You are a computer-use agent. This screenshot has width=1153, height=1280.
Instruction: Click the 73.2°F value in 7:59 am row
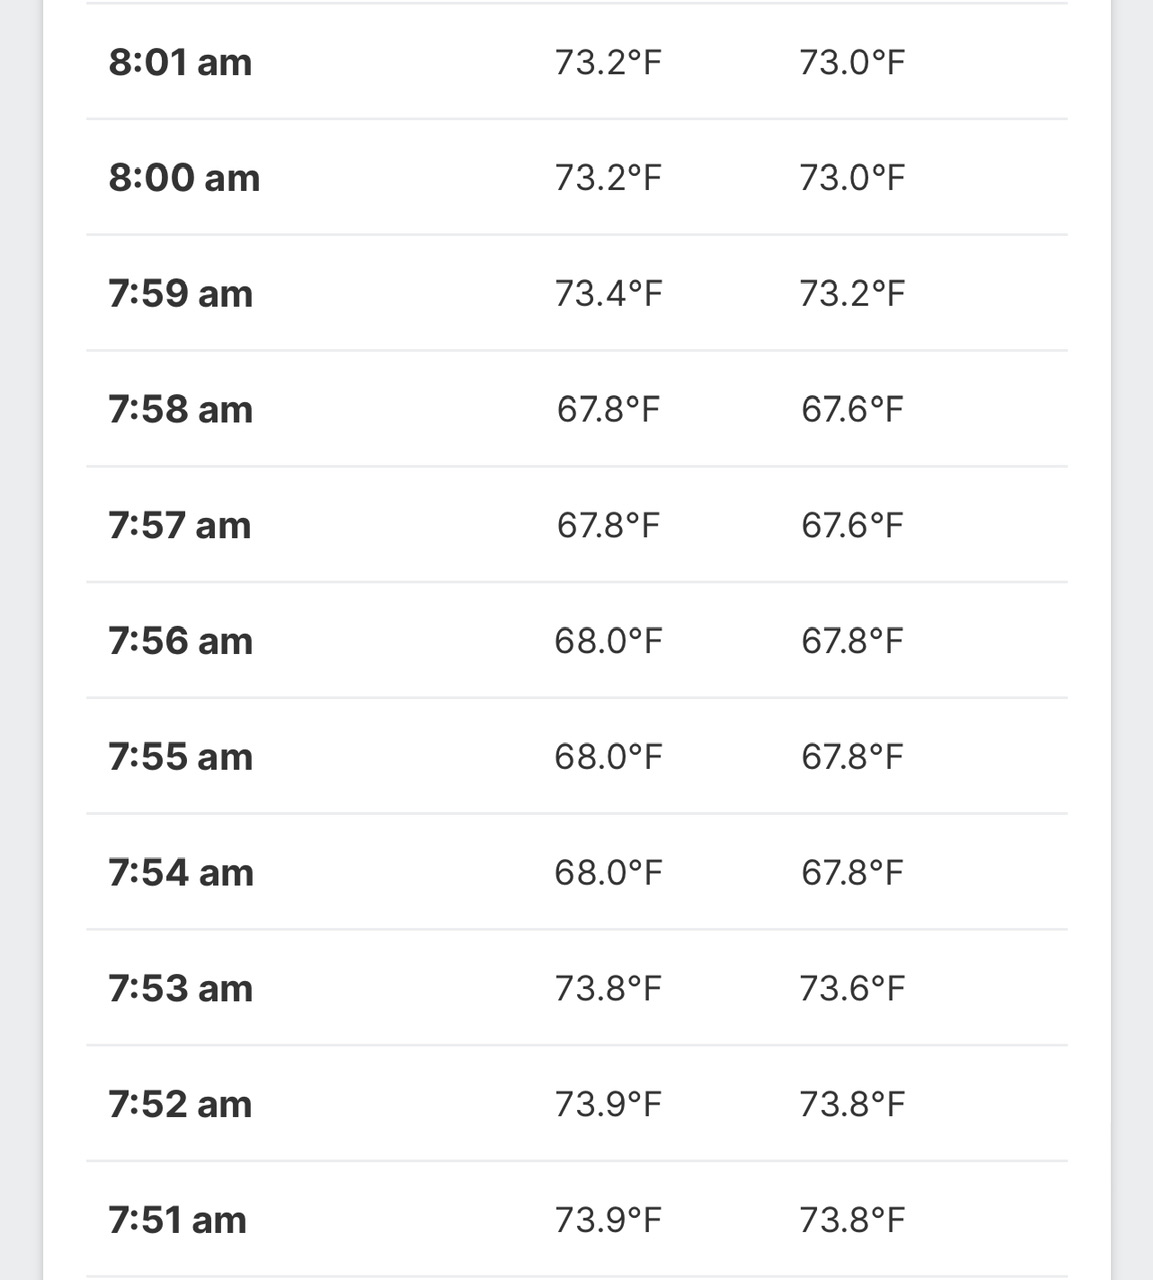[x=852, y=294]
